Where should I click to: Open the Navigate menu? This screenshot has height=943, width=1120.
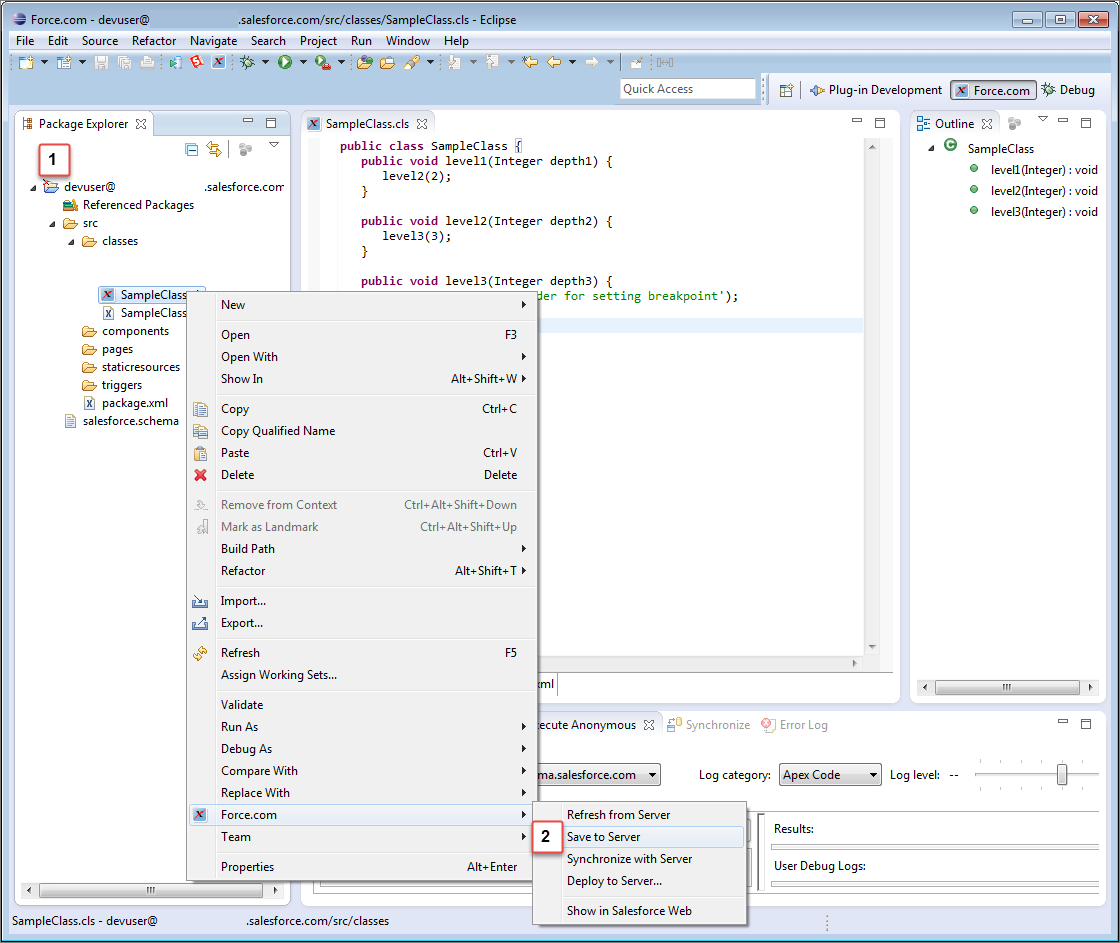(214, 41)
